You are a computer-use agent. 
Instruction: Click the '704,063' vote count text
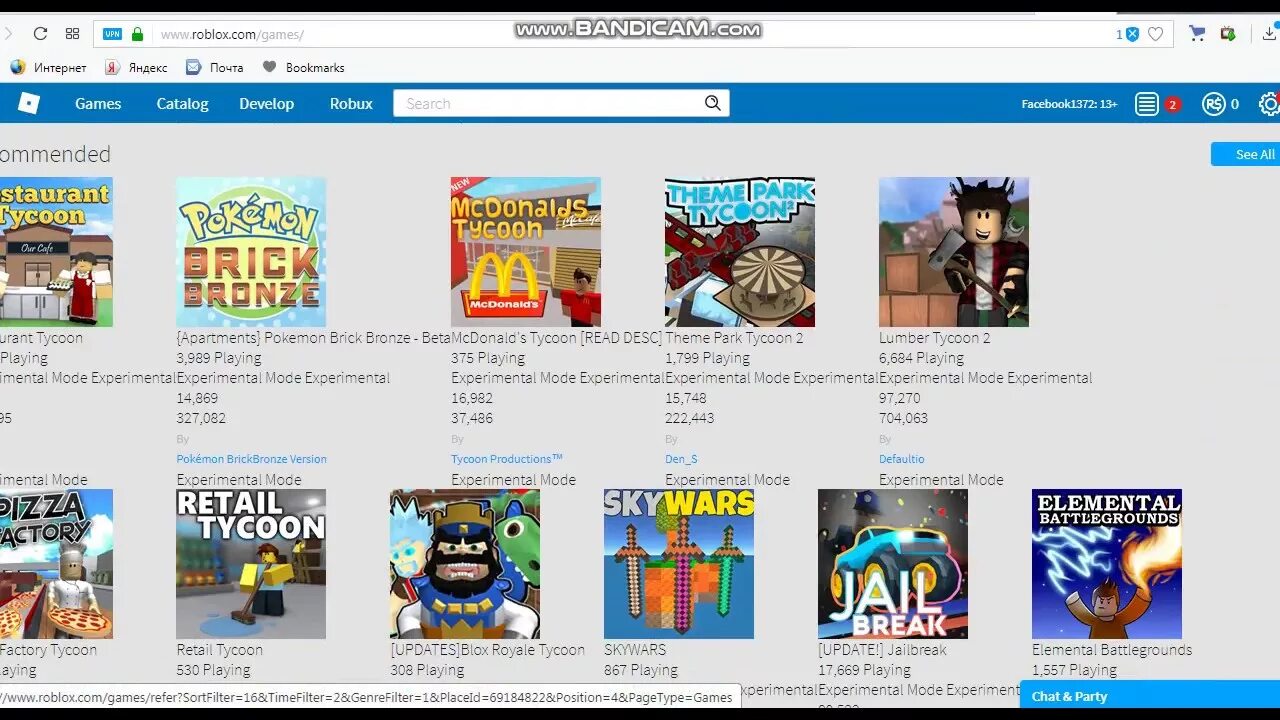click(904, 418)
